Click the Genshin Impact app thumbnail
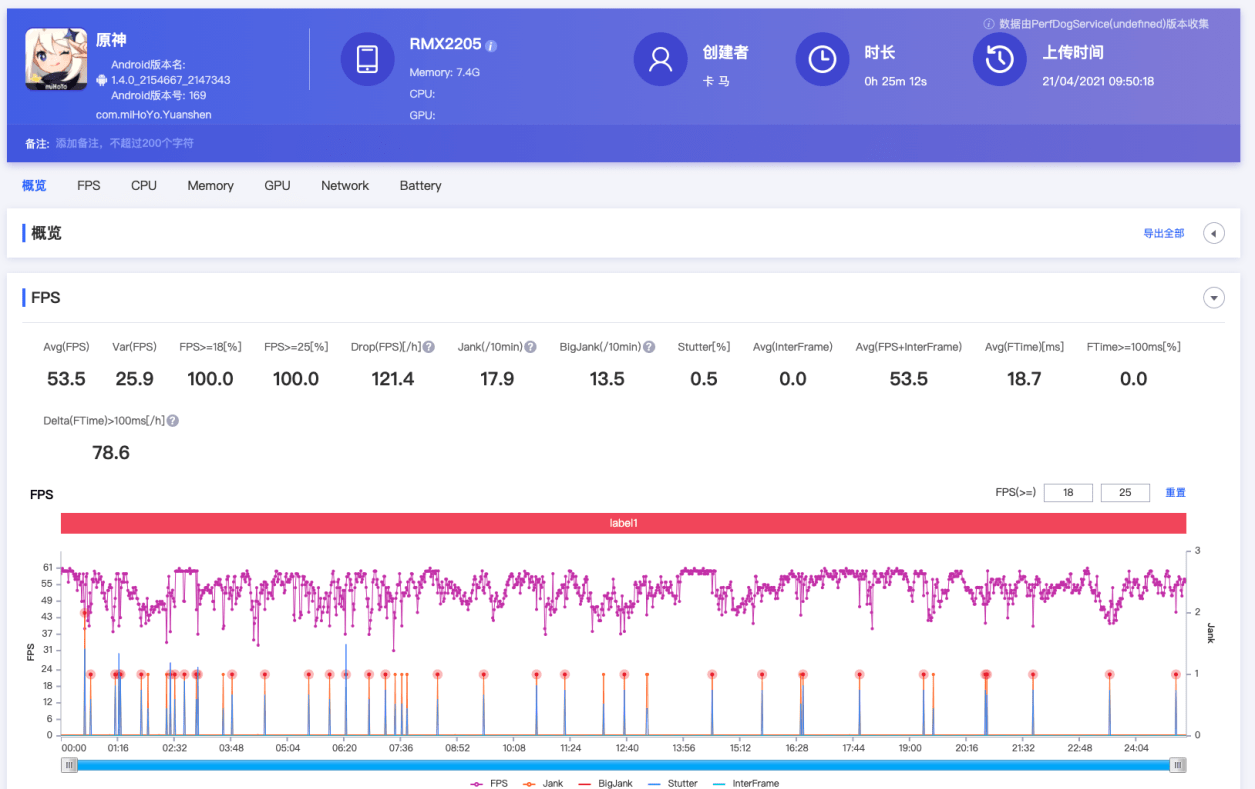 coord(56,57)
